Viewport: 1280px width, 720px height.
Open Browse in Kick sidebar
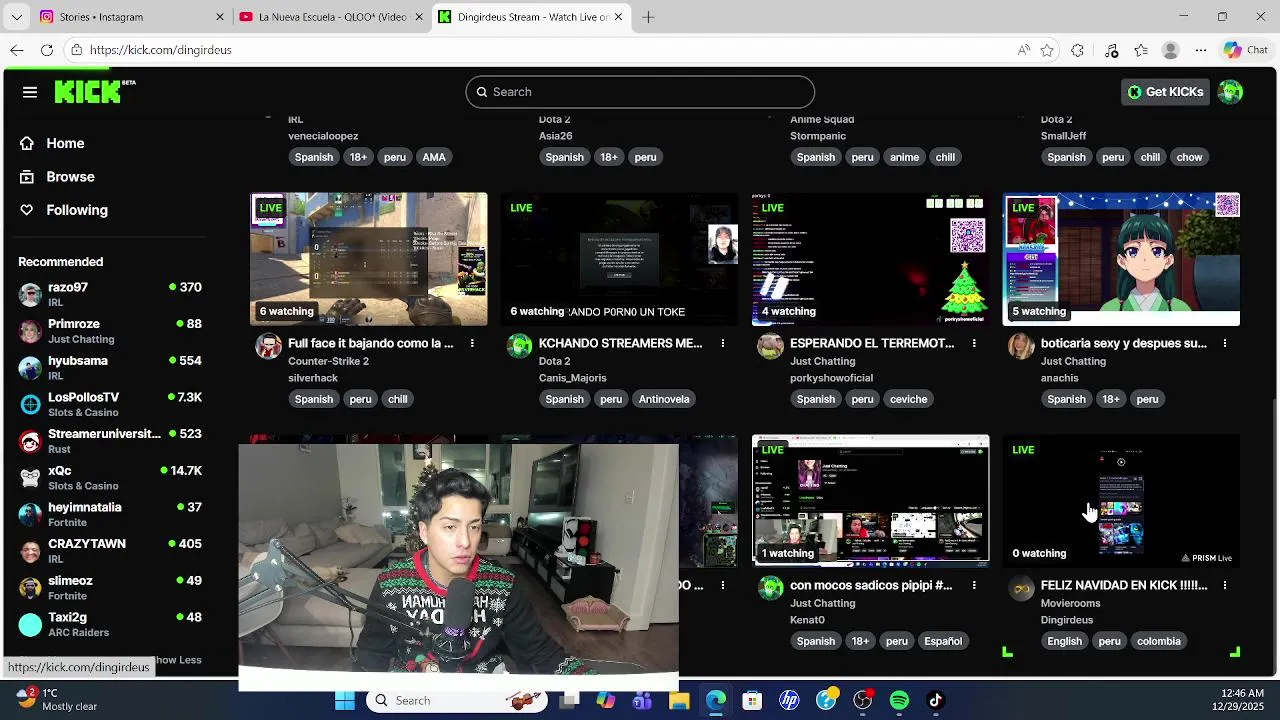click(70, 176)
